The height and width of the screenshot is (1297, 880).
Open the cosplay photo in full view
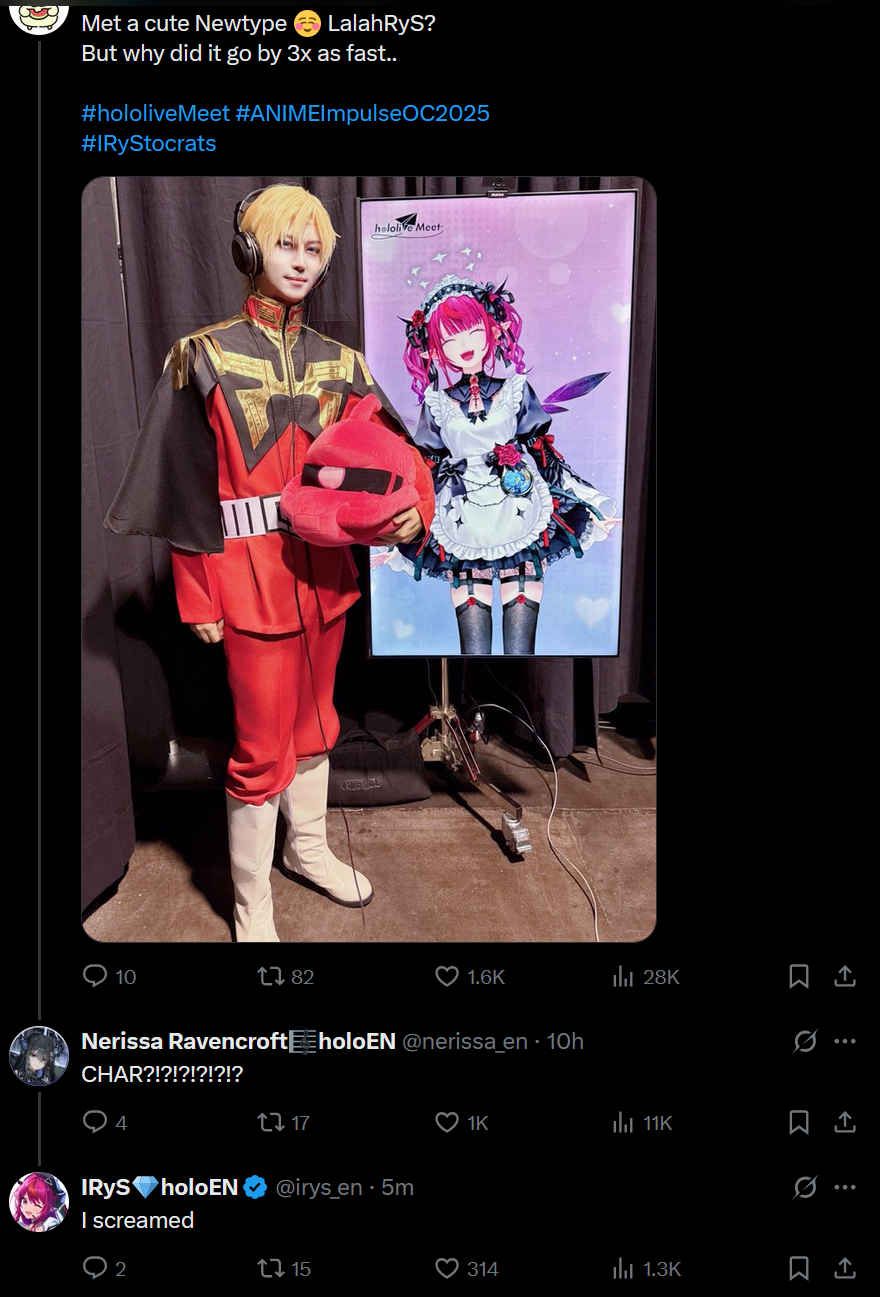pos(369,560)
